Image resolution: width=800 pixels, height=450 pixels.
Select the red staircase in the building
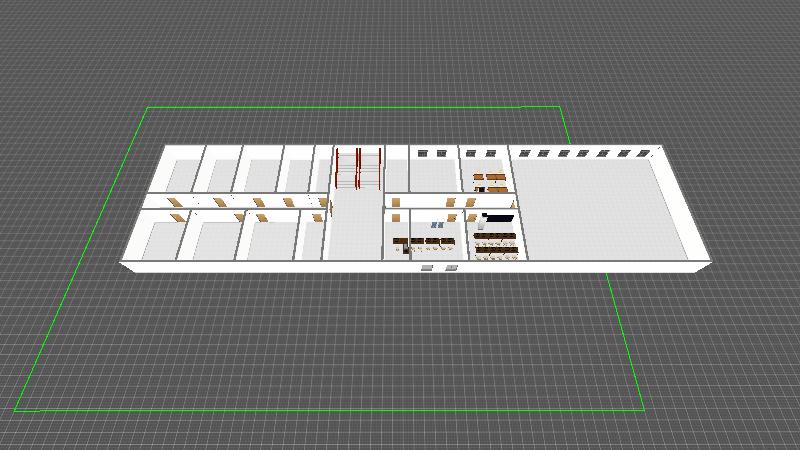pos(358,168)
